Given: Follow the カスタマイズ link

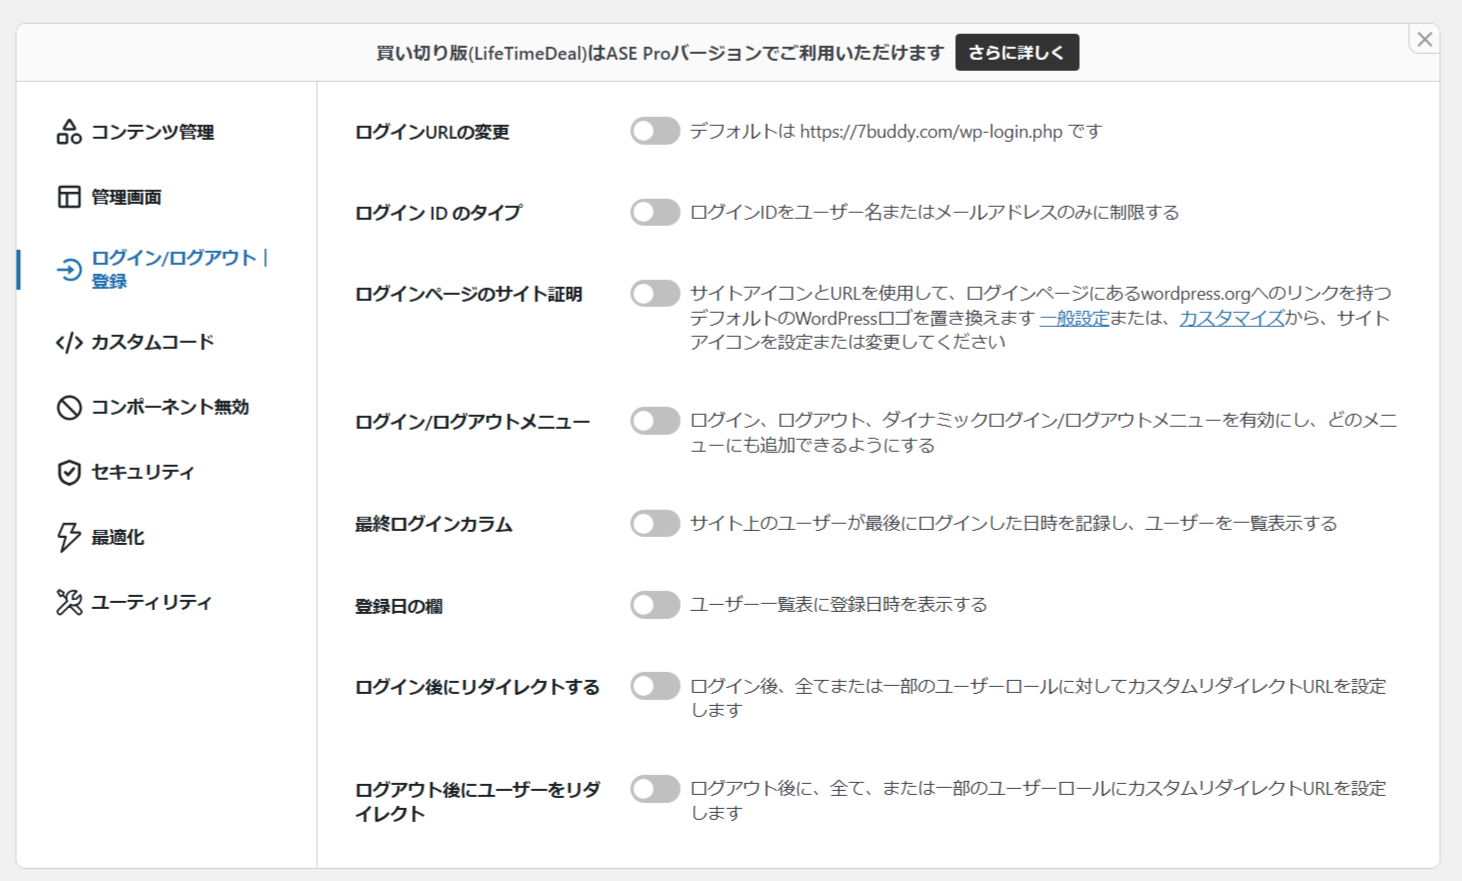Looking at the screenshot, I should click(x=1231, y=318).
